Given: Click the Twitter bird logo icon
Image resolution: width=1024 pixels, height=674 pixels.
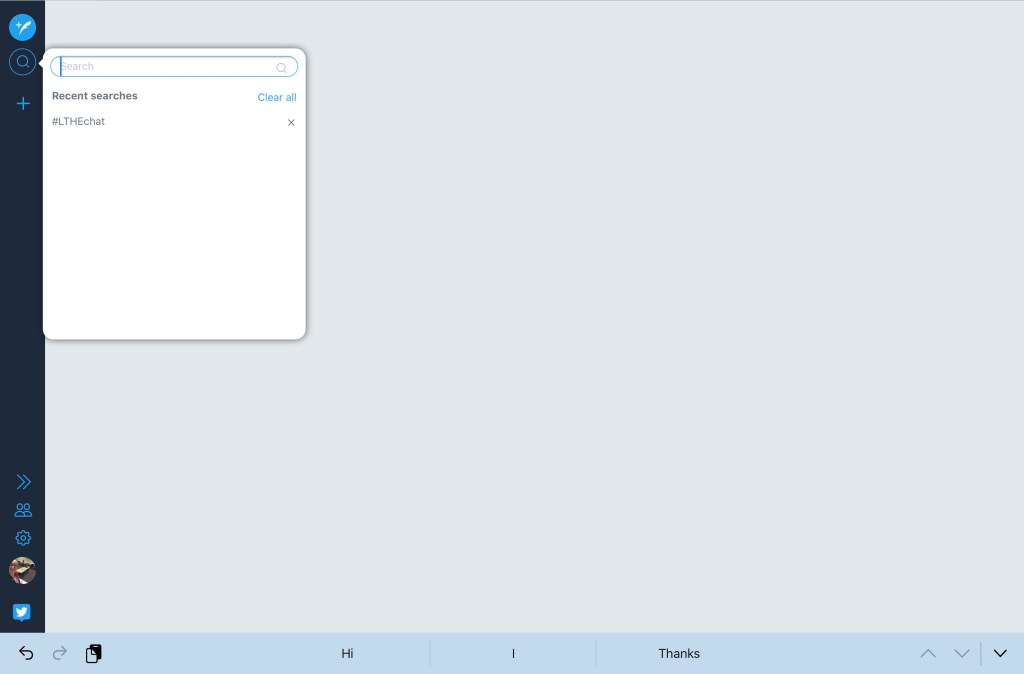Looking at the screenshot, I should (x=22, y=612).
